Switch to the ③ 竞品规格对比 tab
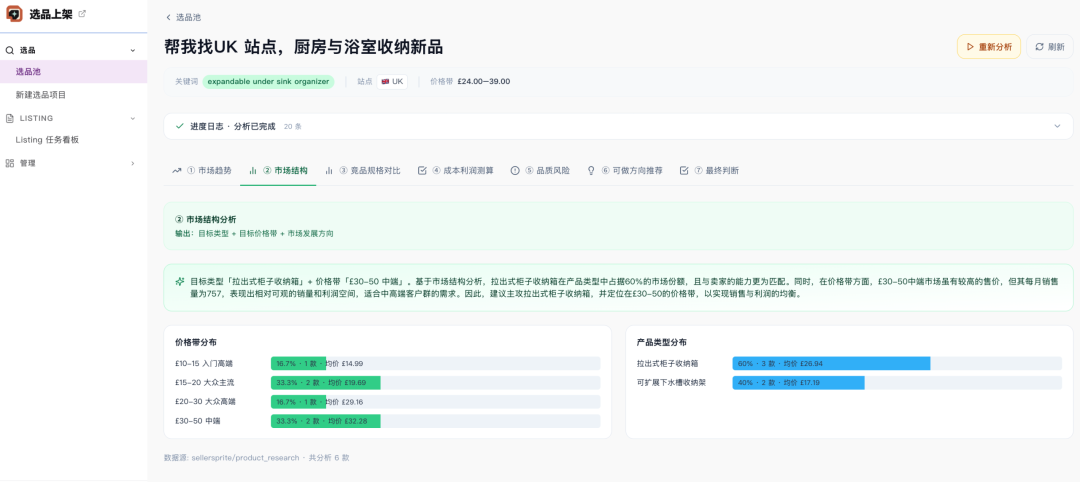 [x=362, y=170]
